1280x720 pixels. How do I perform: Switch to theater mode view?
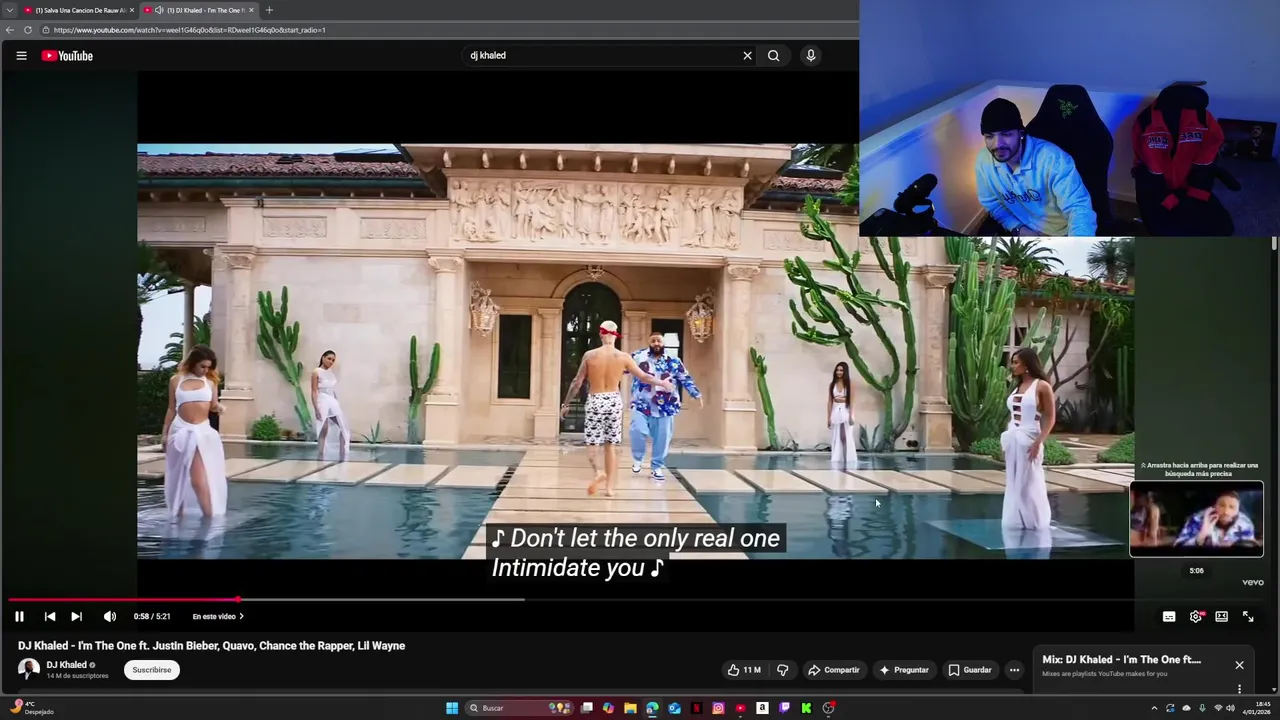1222,617
